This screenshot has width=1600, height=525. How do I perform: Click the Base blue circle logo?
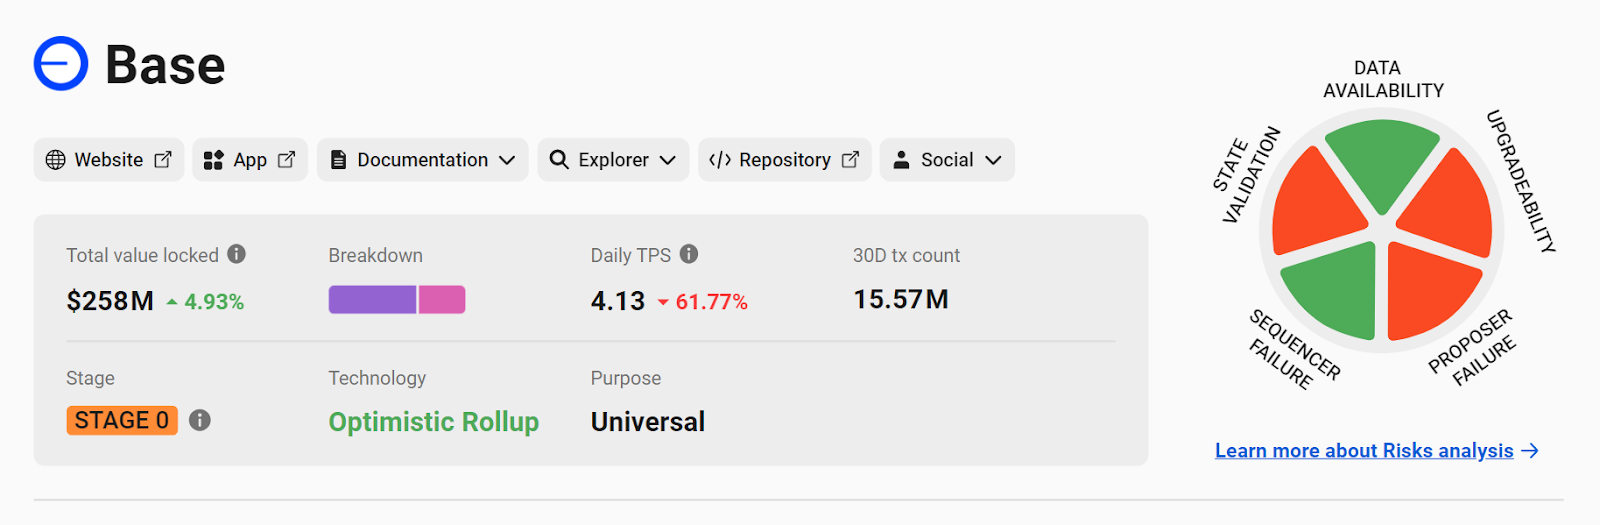pyautogui.click(x=61, y=64)
